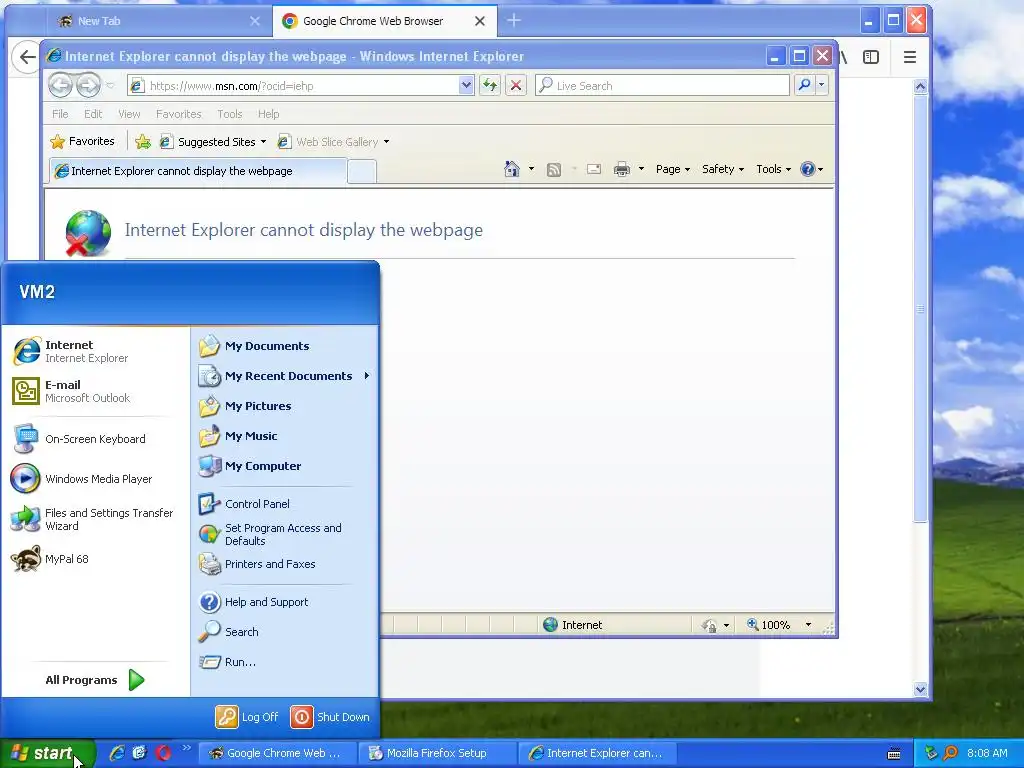The image size is (1024, 768).
Task: Click the Live Search magnifier button
Action: point(805,85)
